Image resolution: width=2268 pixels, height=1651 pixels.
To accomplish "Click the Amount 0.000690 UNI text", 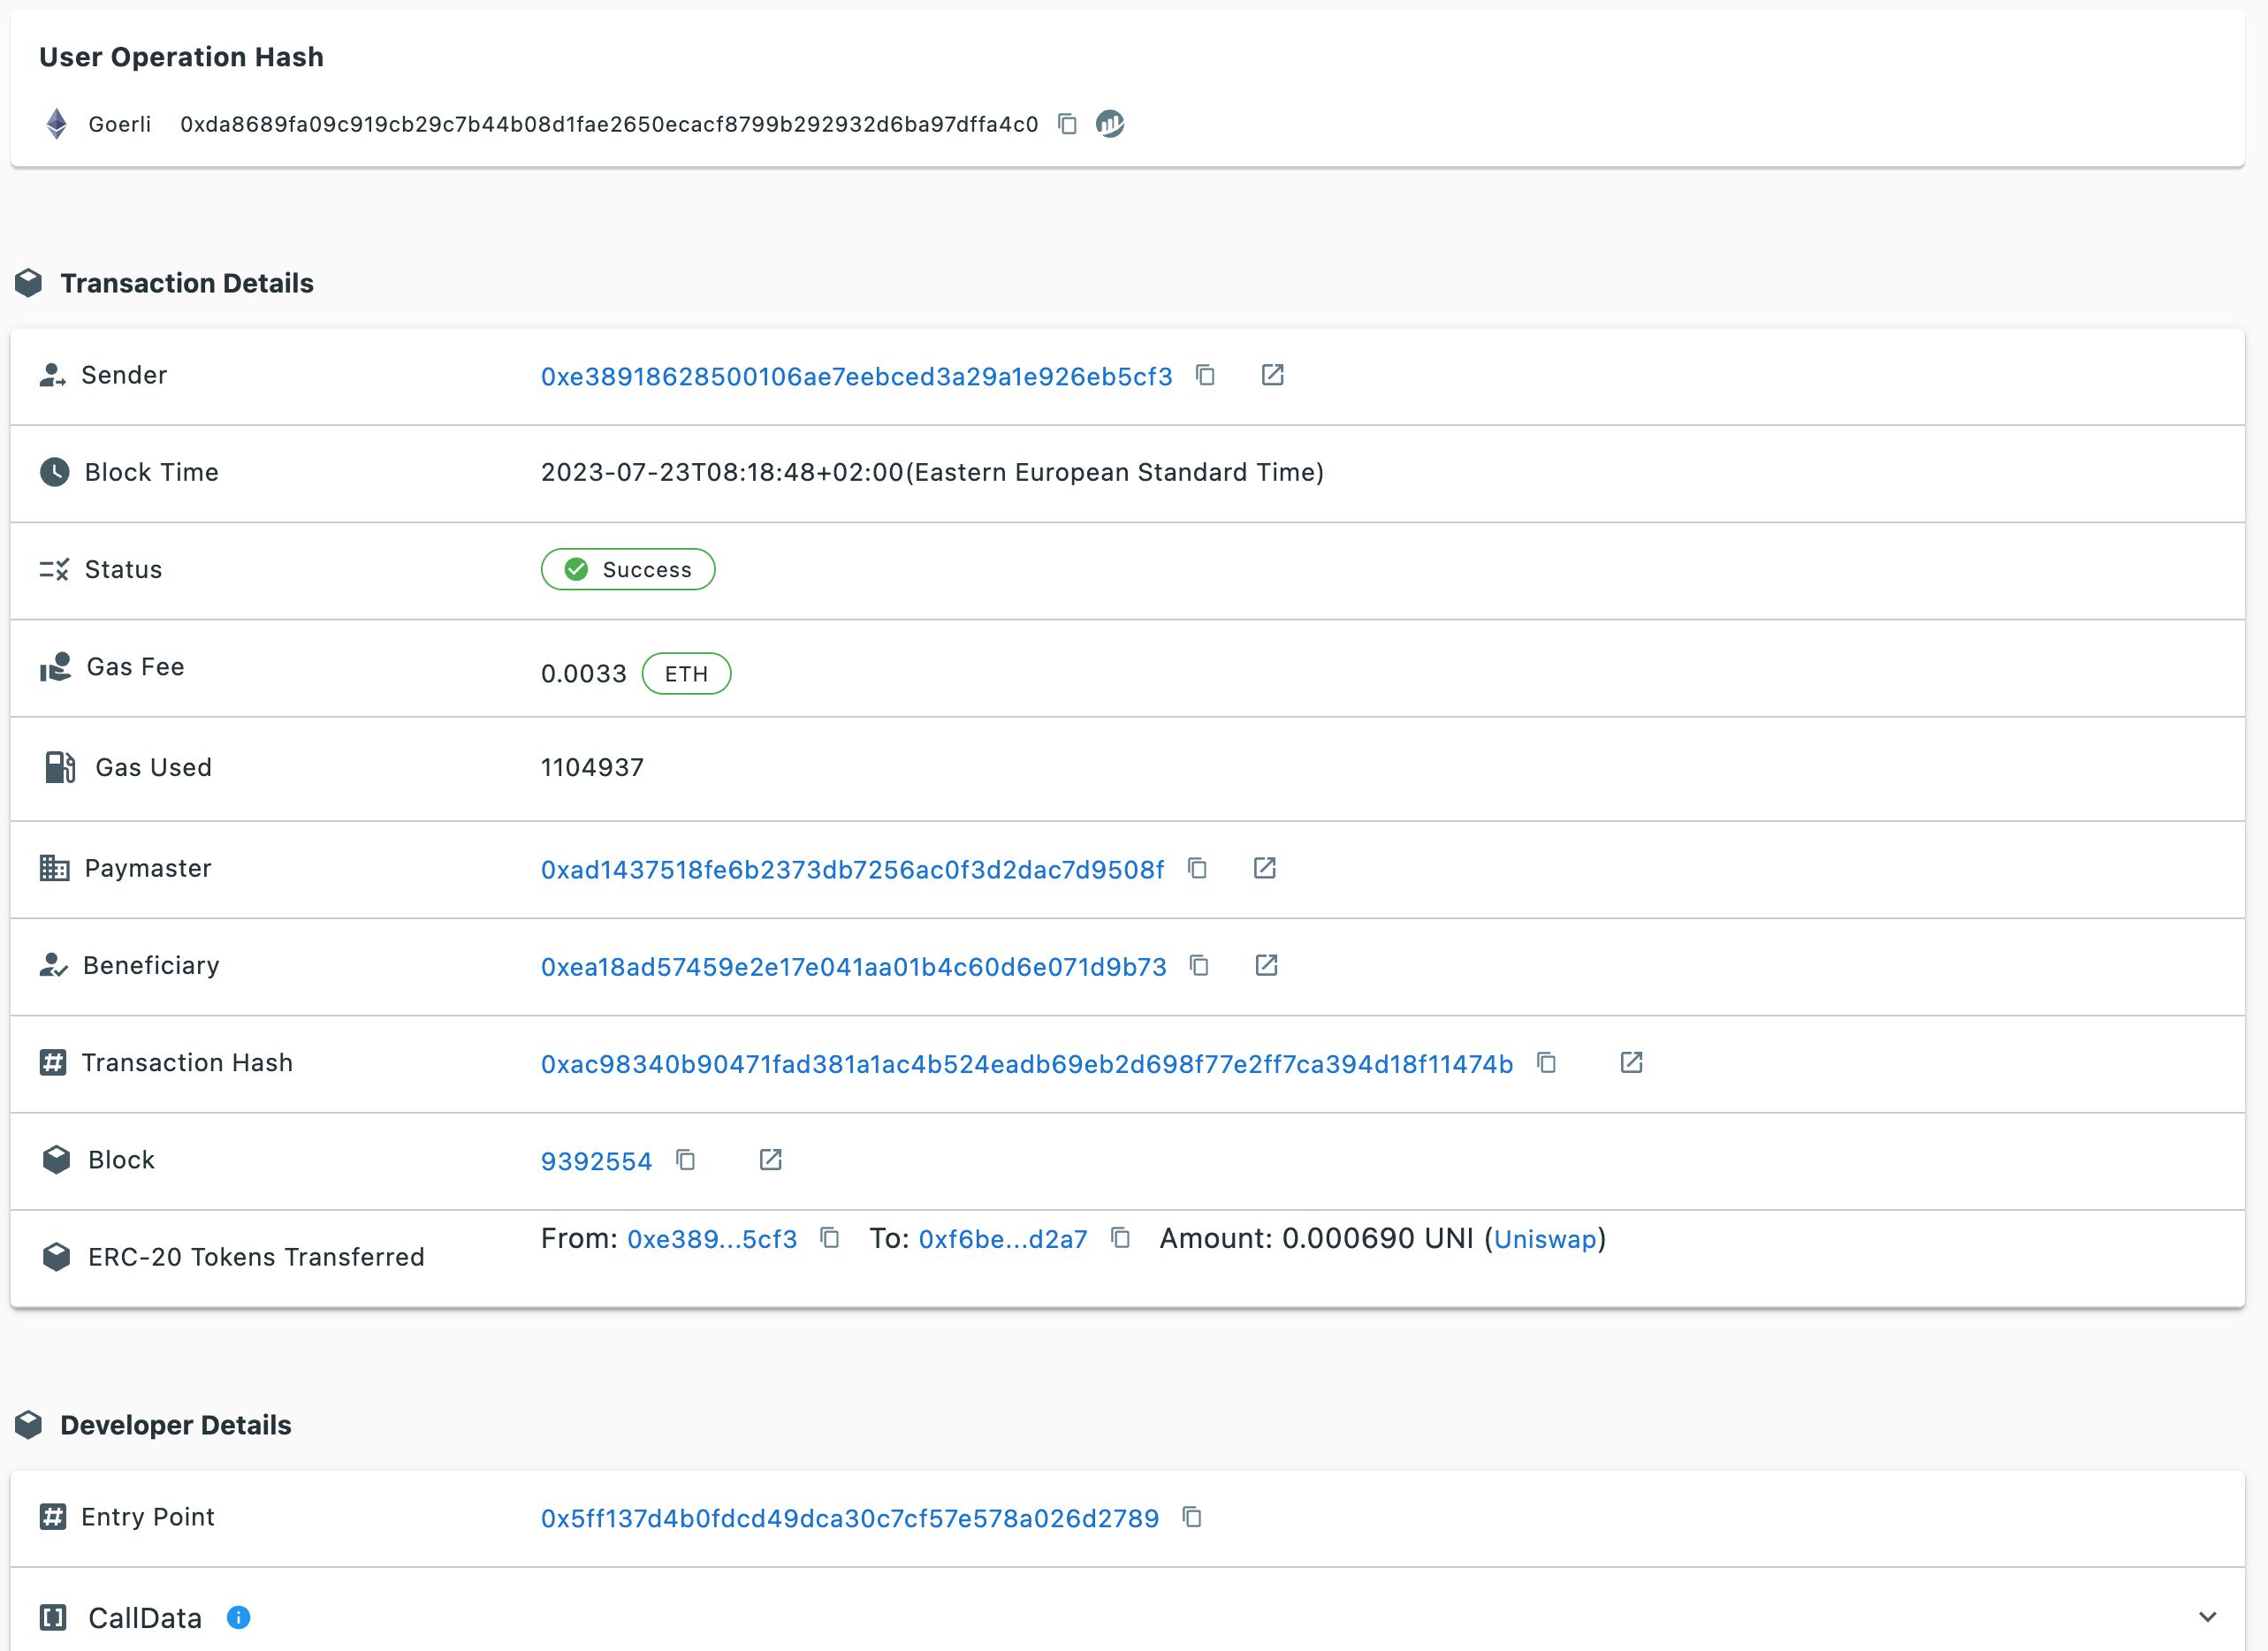I will tap(1317, 1238).
